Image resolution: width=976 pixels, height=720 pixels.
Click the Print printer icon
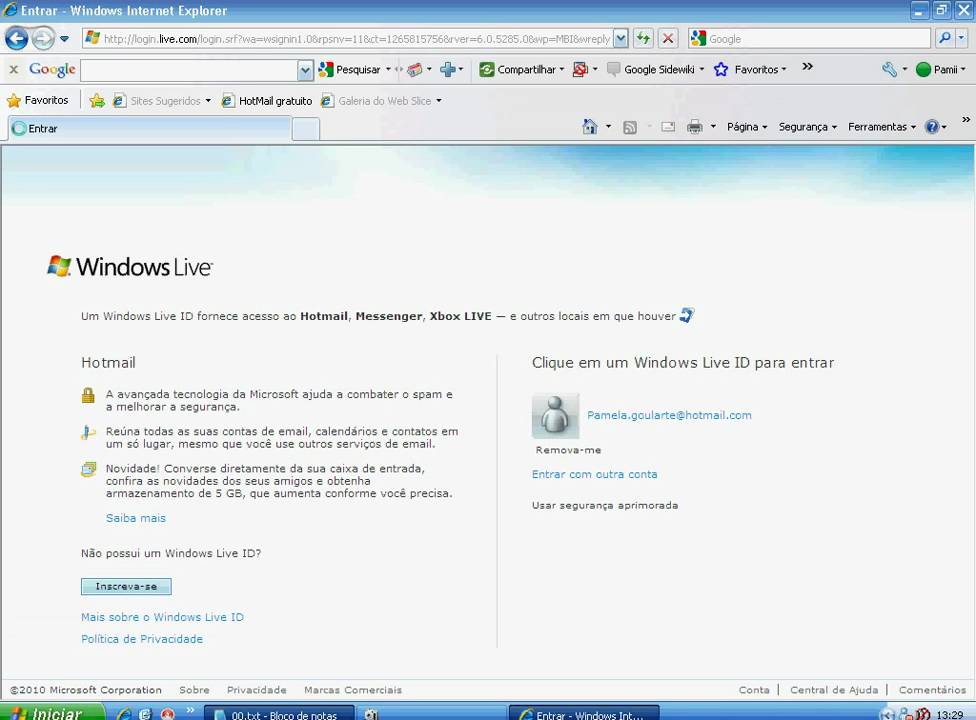(x=695, y=128)
